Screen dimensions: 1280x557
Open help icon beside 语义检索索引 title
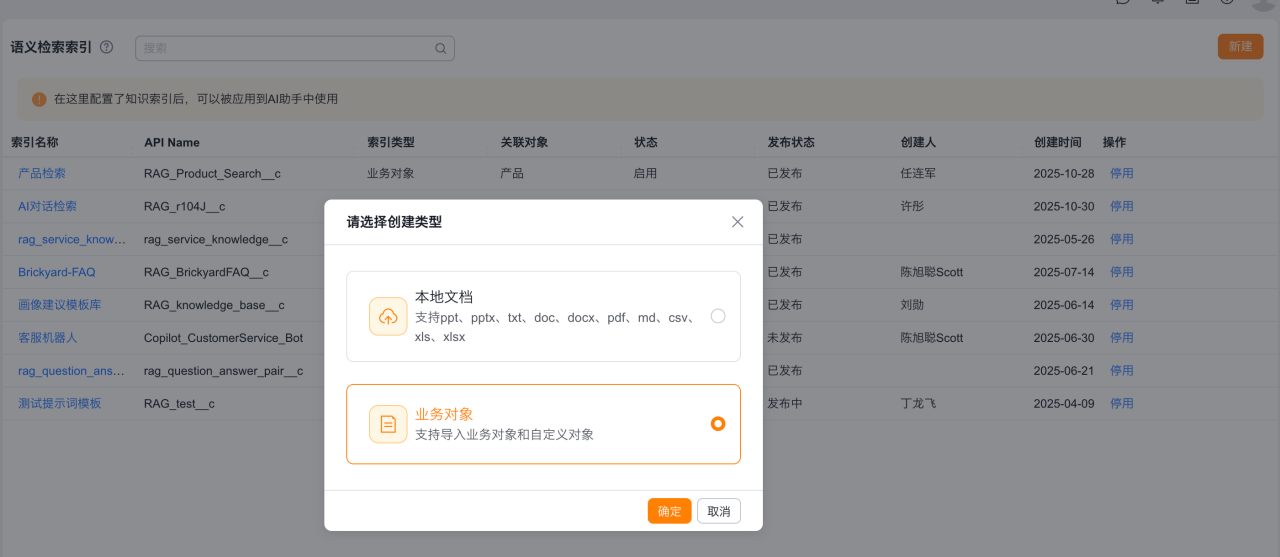tap(107, 47)
